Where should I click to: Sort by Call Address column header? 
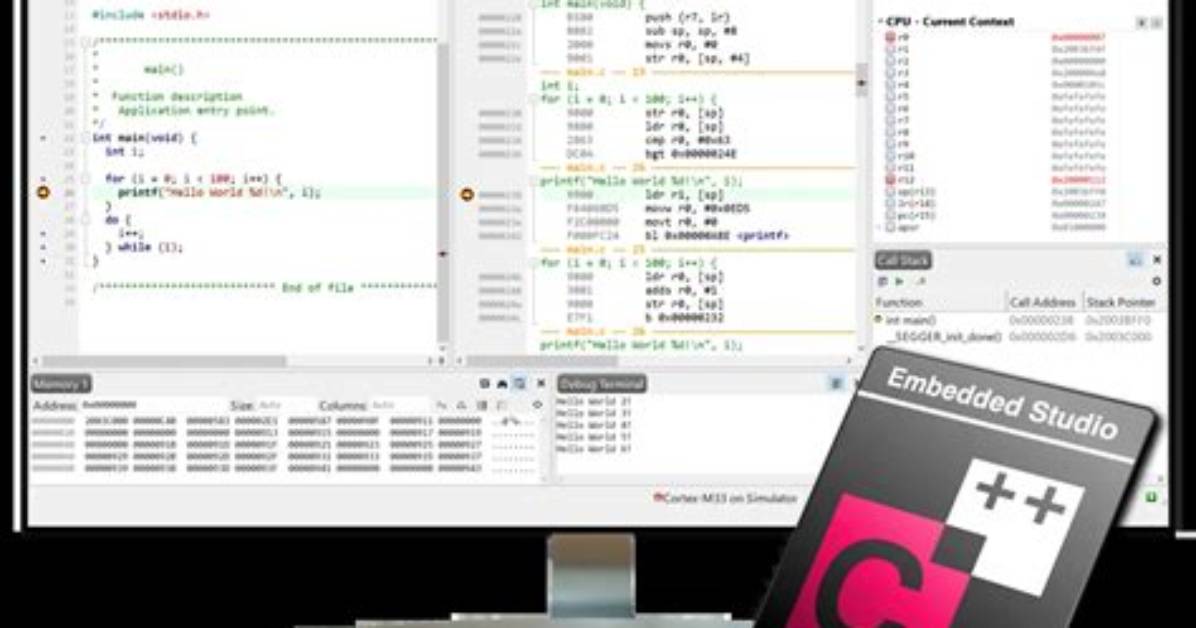pos(1043,302)
